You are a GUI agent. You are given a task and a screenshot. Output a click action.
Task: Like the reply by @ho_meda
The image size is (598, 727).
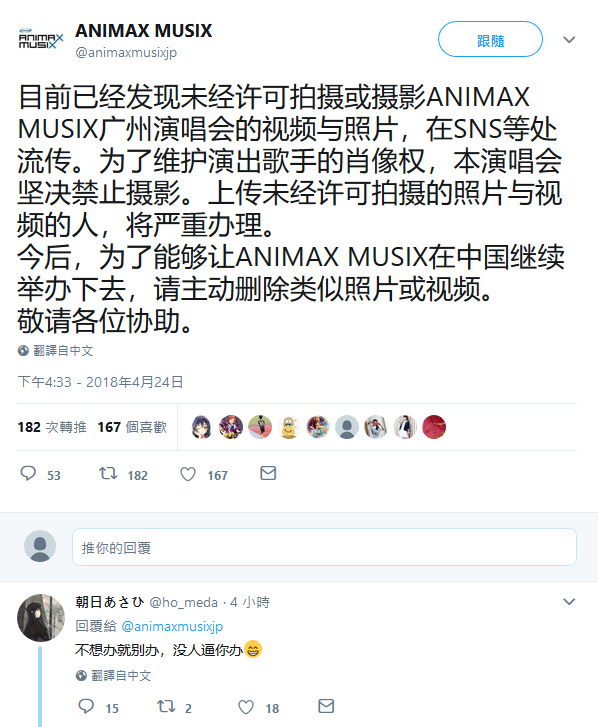246,707
